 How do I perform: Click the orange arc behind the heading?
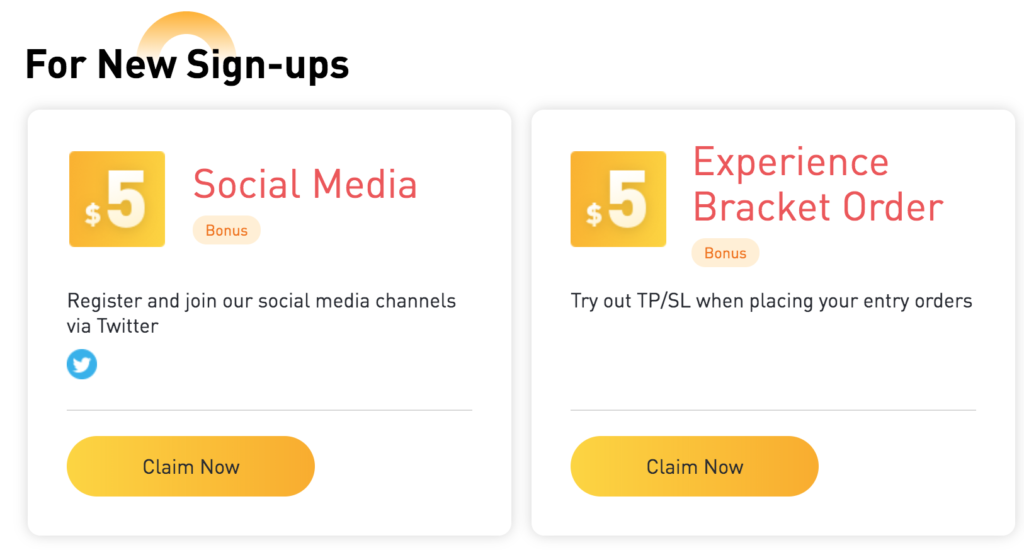click(187, 29)
